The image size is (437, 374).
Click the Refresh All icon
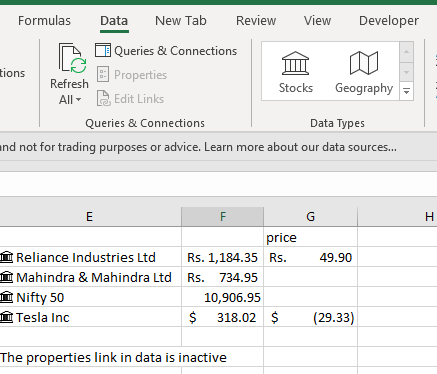pyautogui.click(x=72, y=58)
